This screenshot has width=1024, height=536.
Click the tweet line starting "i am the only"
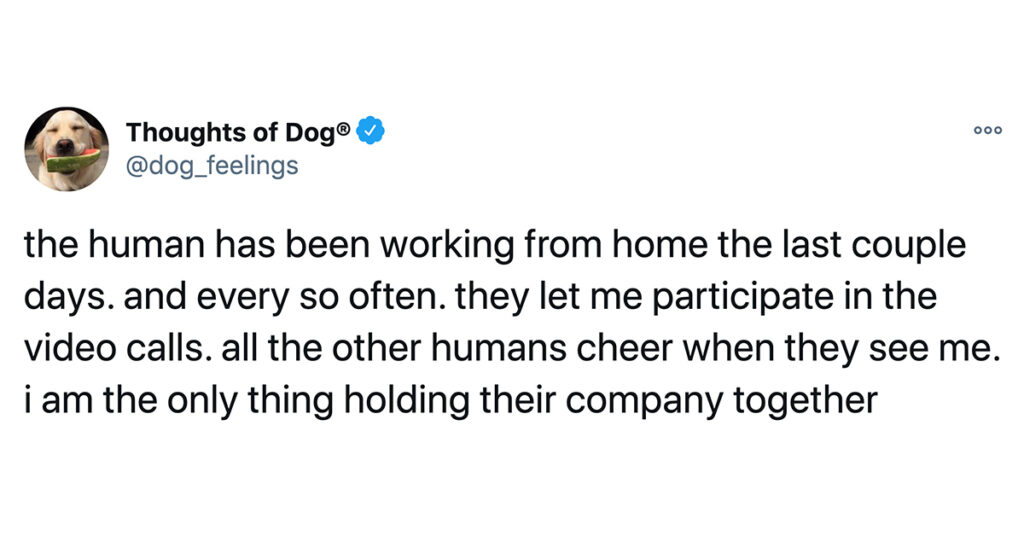(451, 401)
